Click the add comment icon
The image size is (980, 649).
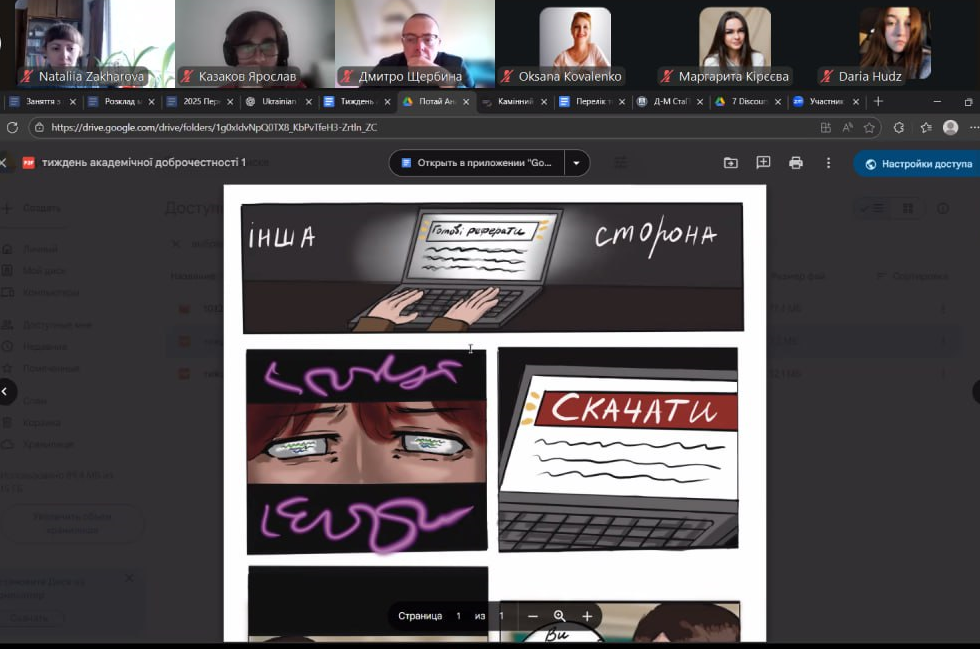763,163
